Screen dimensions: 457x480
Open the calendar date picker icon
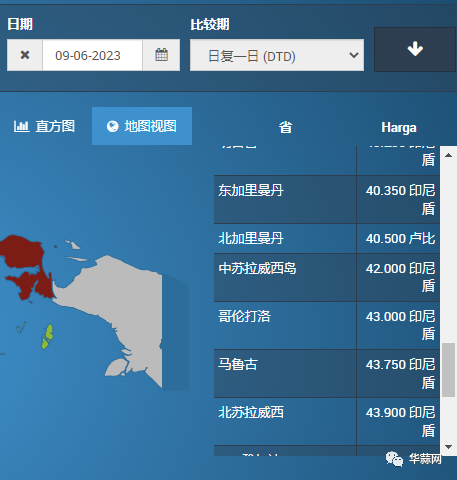click(161, 55)
